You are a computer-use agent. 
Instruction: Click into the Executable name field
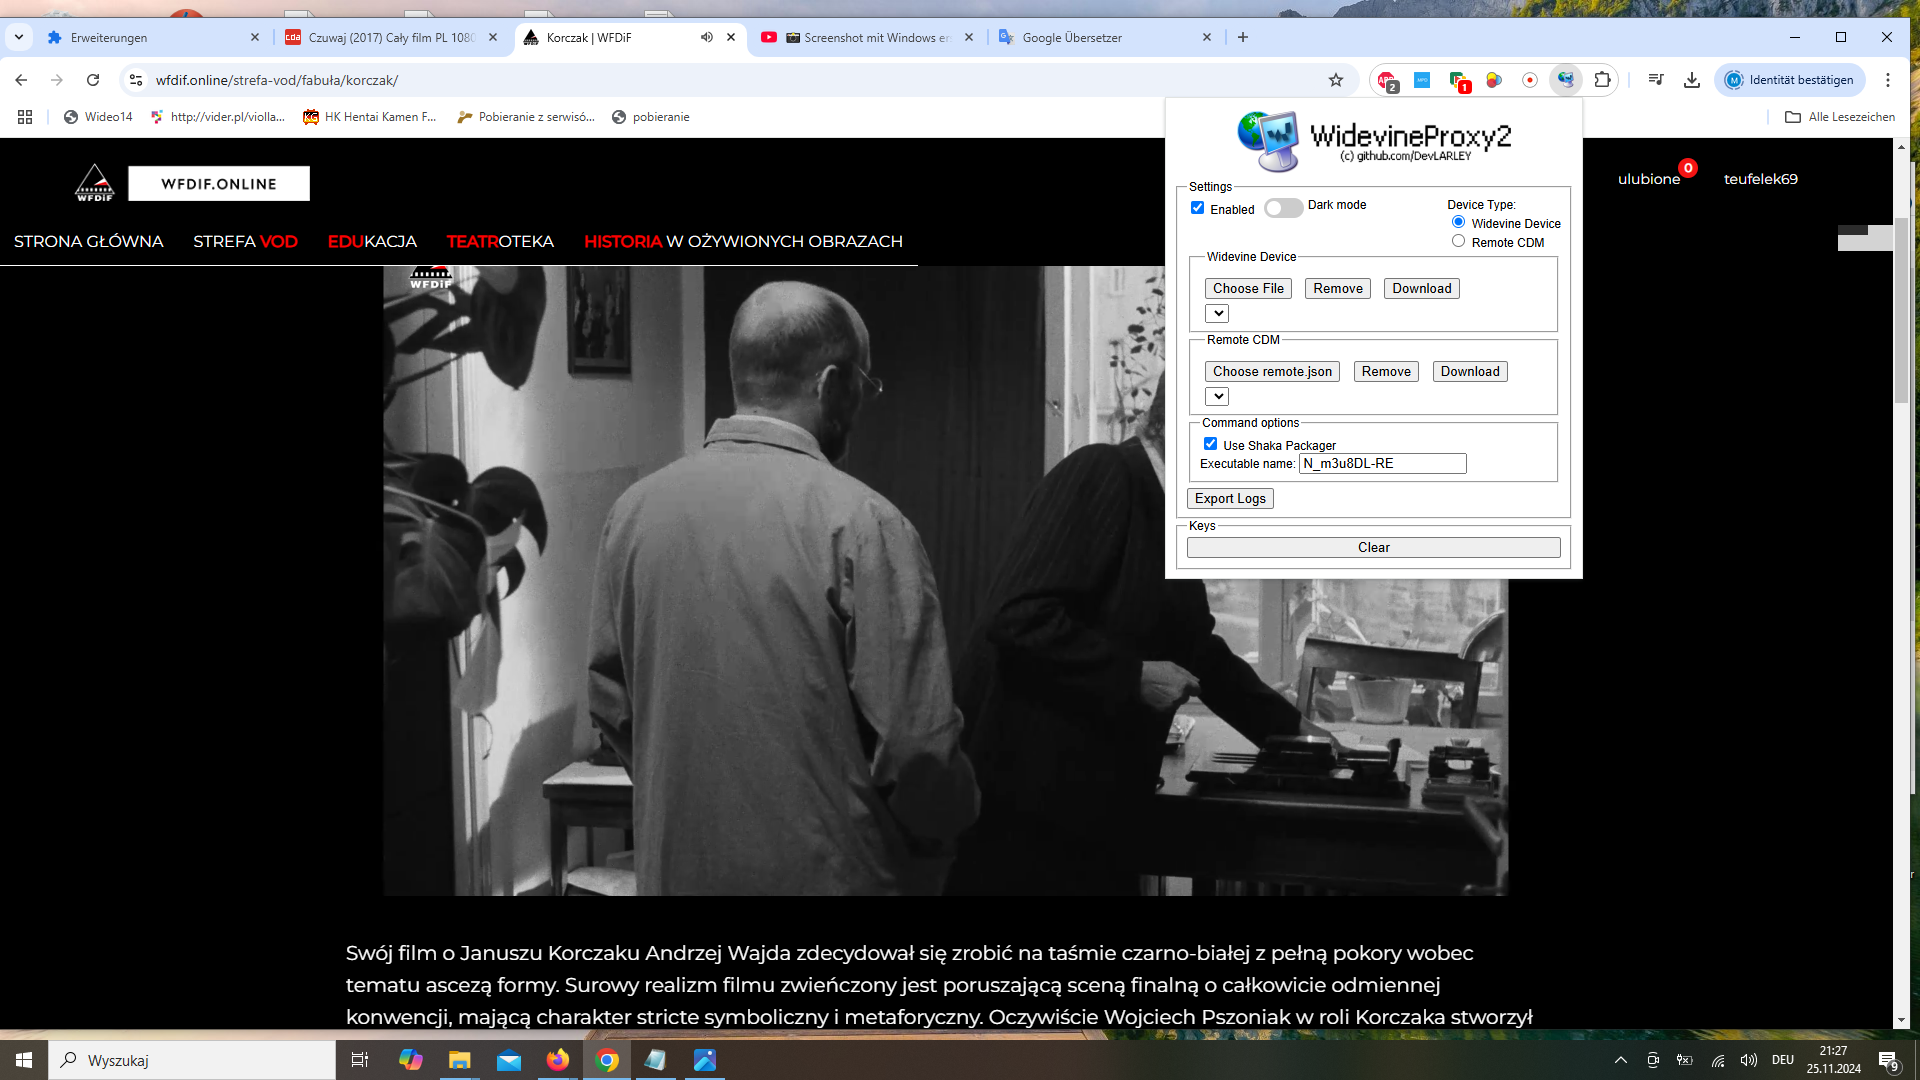click(1382, 463)
